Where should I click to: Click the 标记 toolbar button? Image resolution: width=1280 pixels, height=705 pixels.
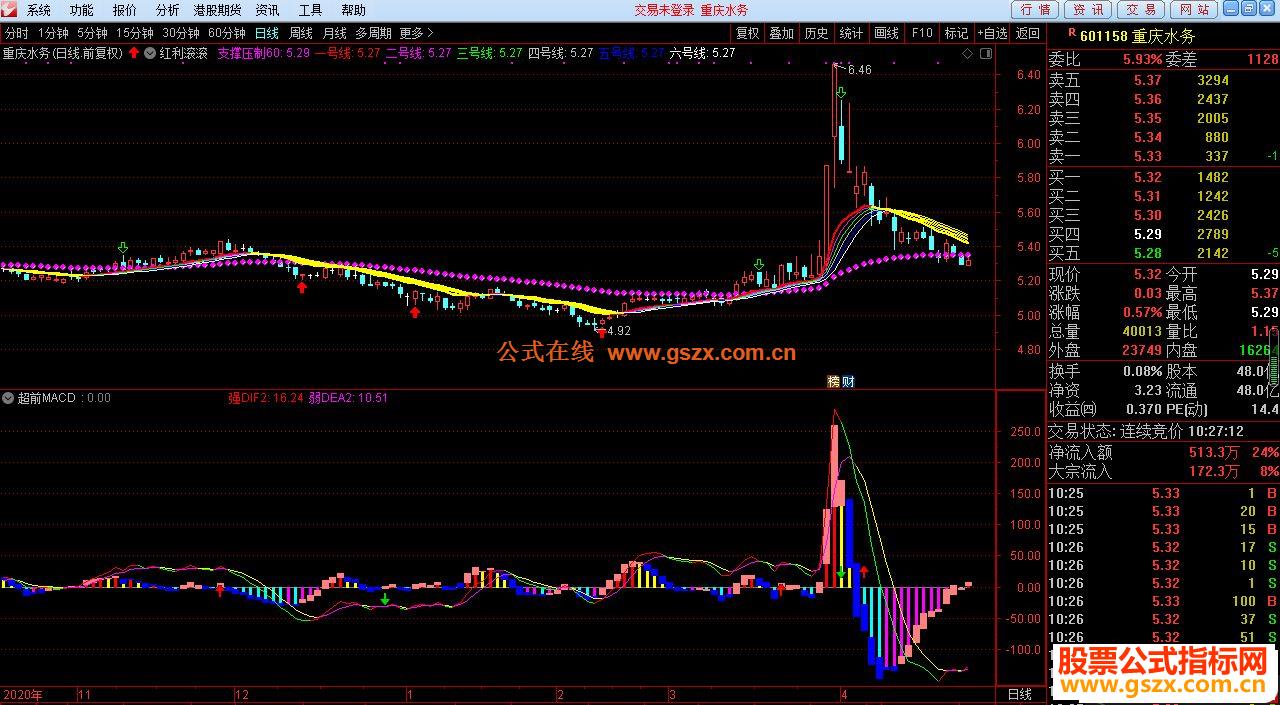pyautogui.click(x=956, y=32)
